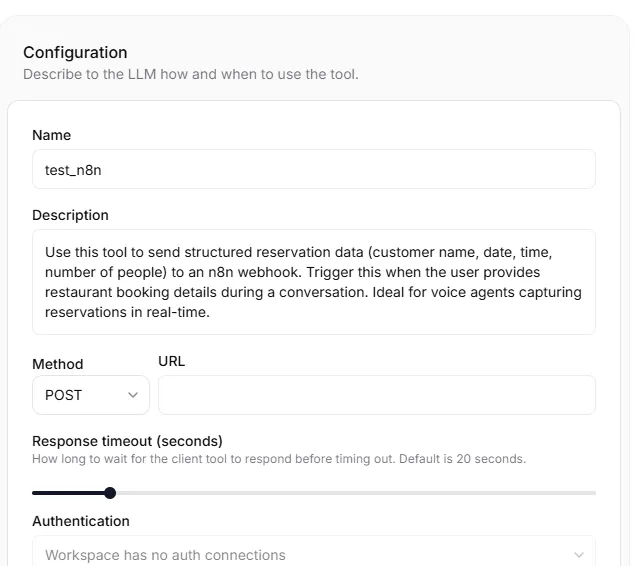Click the unfilled gray part of the timeout slider

pos(356,493)
